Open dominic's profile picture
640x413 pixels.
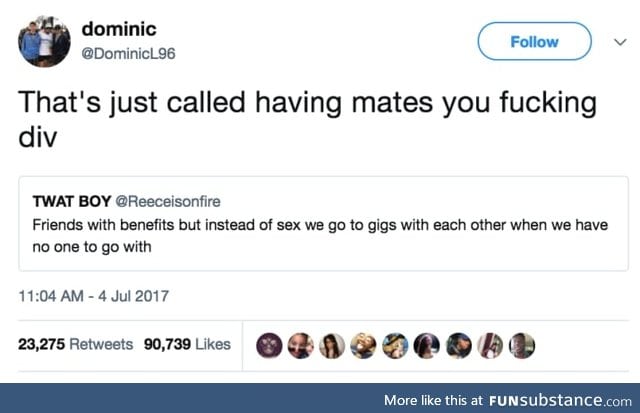[x=44, y=41]
